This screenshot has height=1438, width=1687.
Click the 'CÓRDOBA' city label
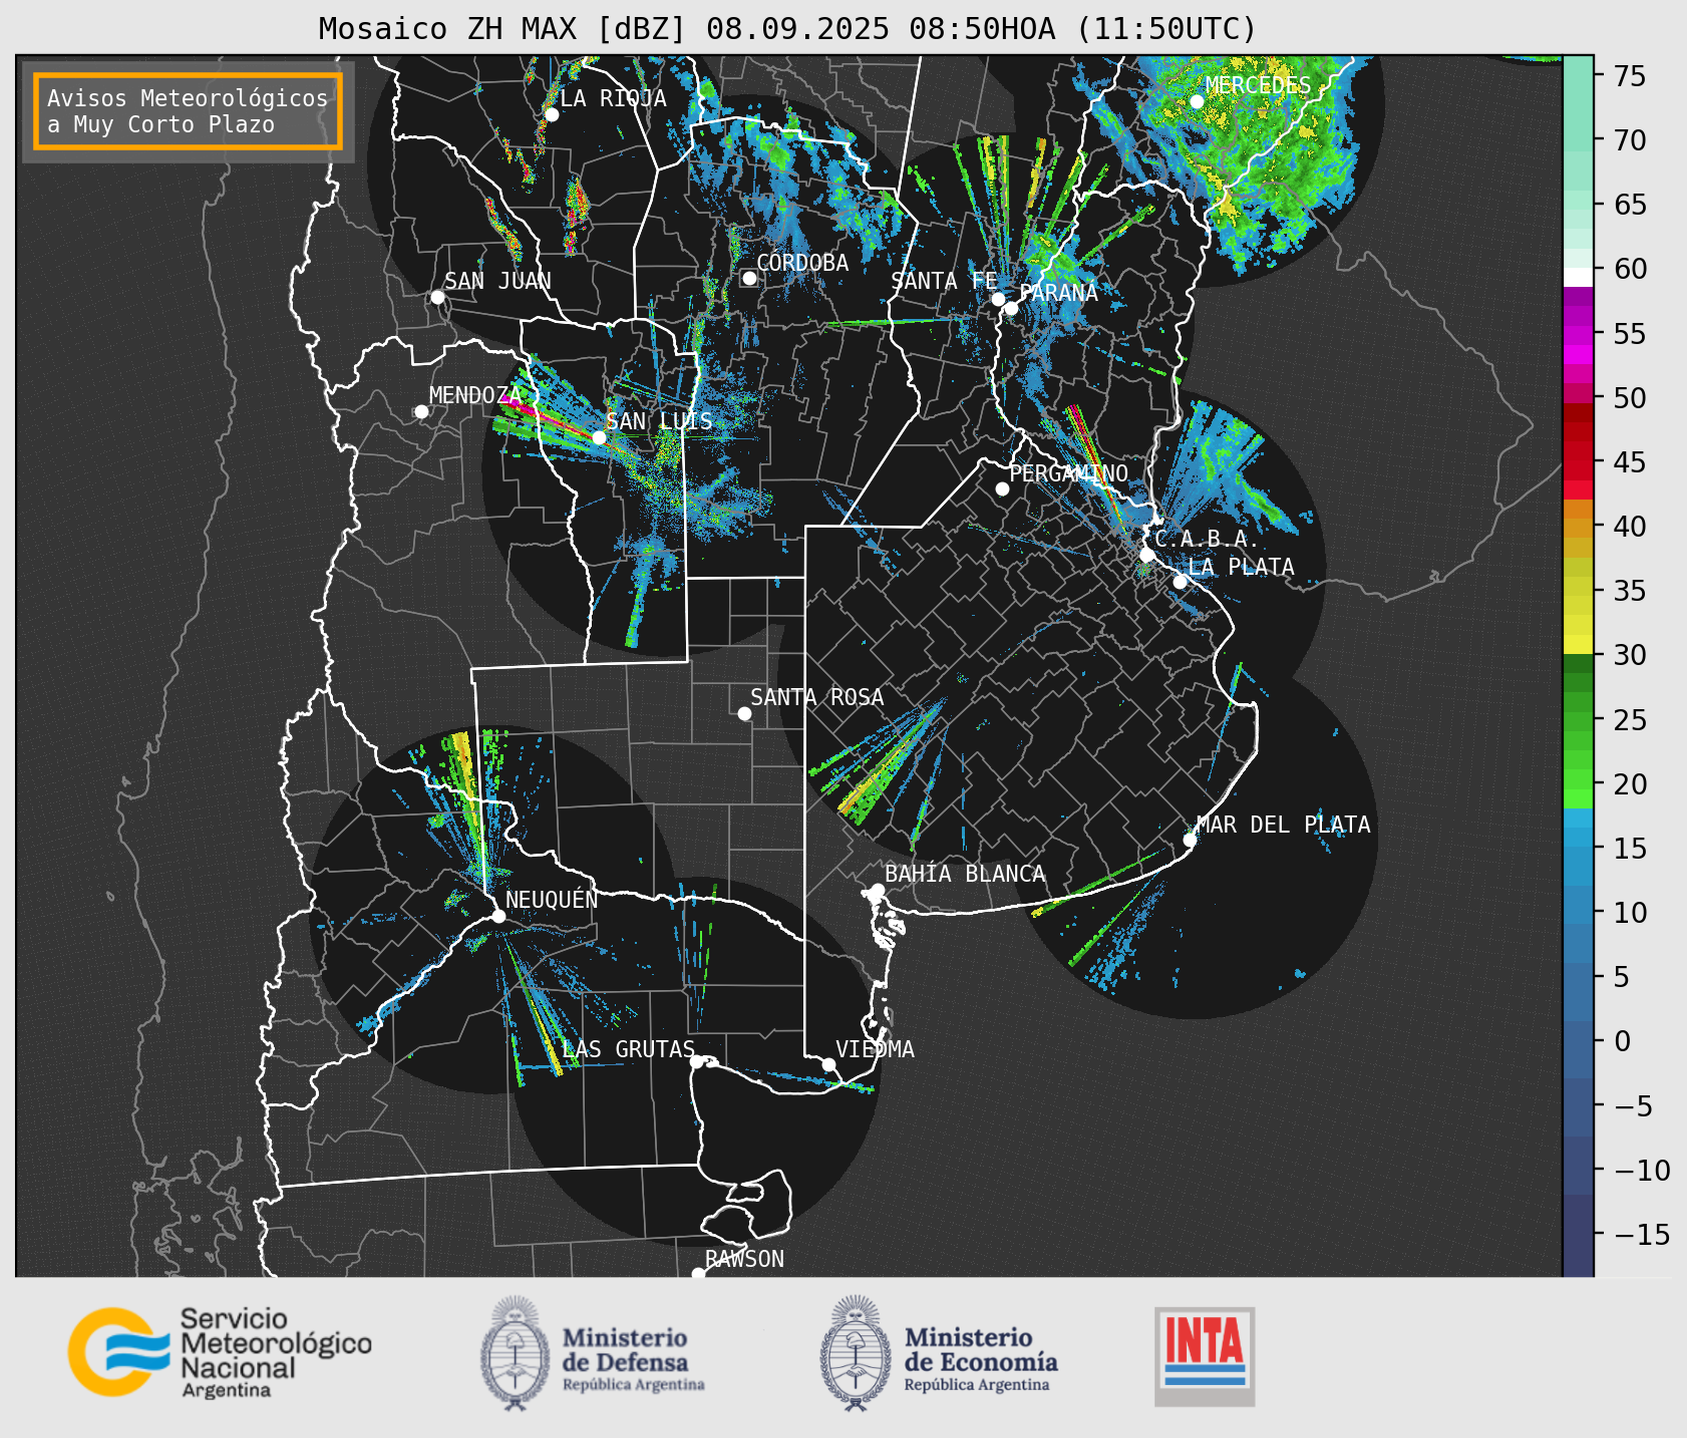(802, 263)
